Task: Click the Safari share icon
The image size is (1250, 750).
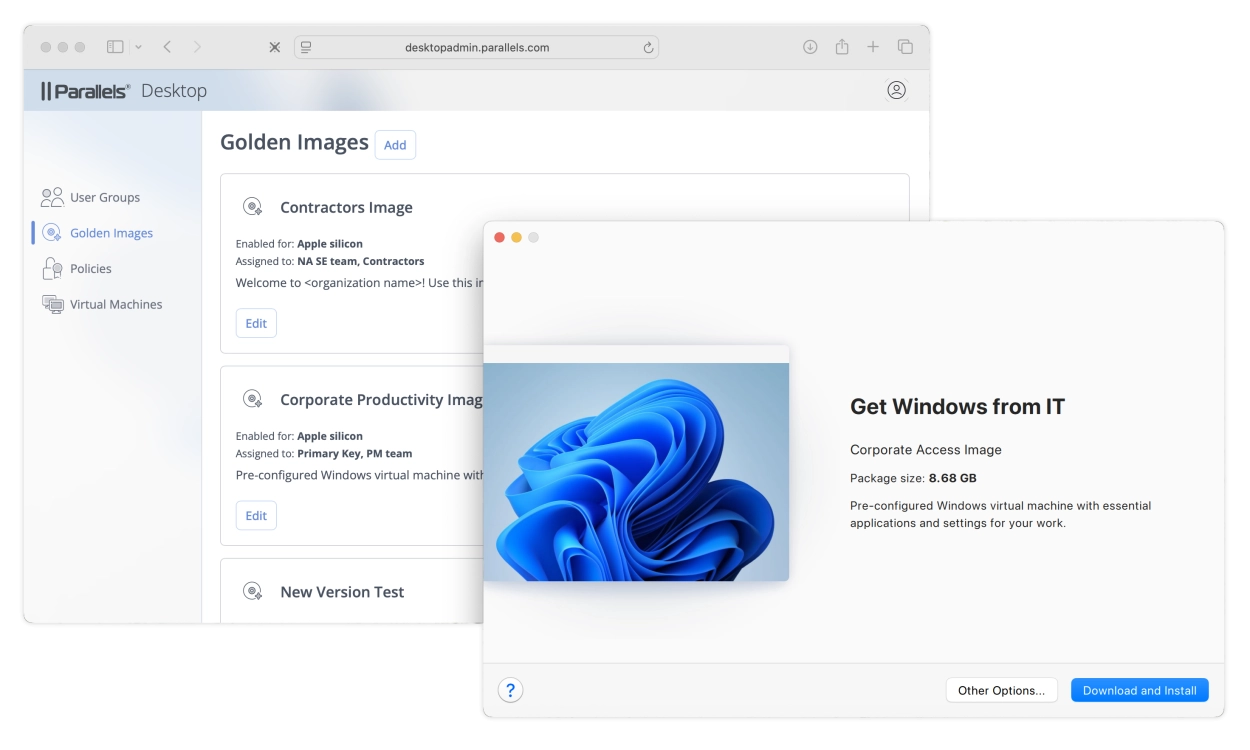Action: [841, 47]
